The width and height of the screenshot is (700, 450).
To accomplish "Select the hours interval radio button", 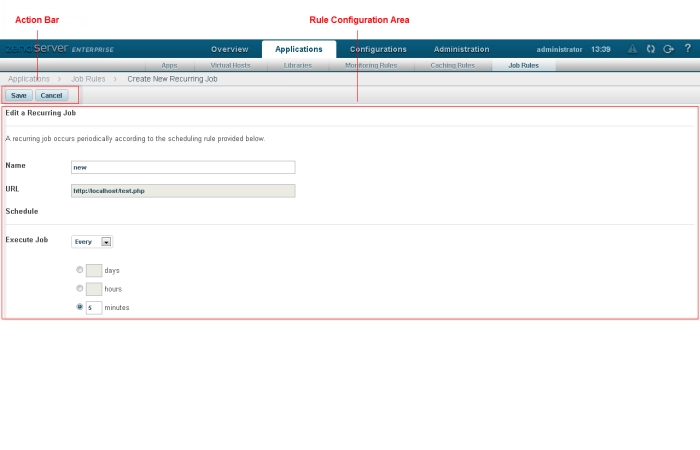I will (80, 288).
